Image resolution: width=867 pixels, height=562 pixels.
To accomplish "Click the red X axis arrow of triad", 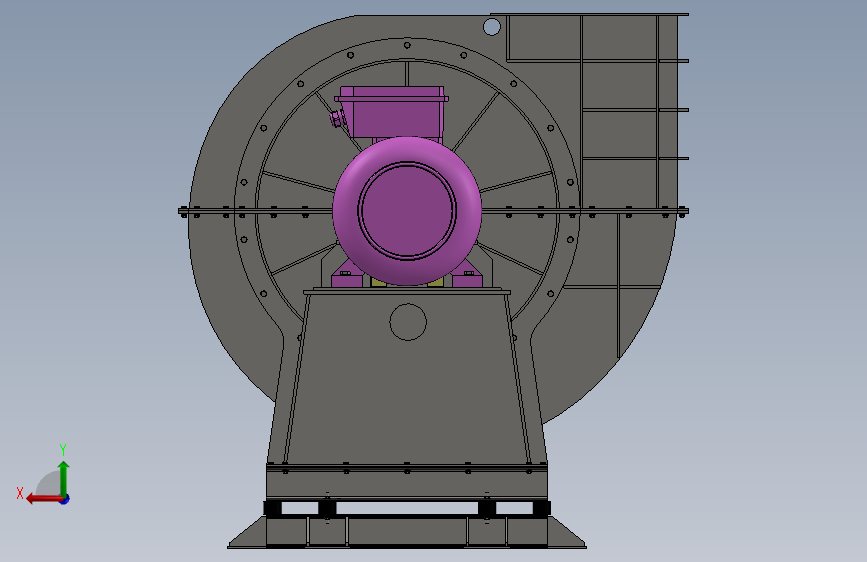I will (43, 499).
